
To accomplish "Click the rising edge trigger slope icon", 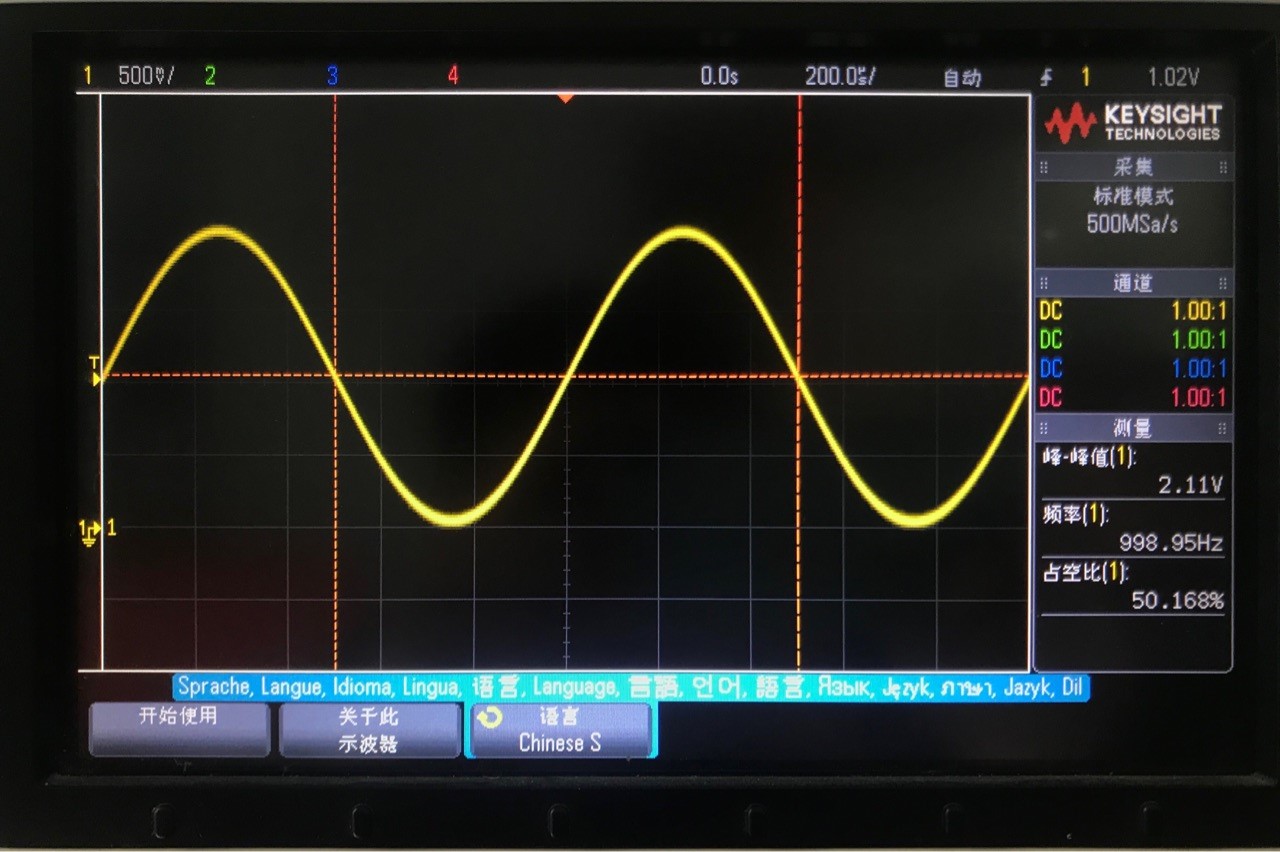I will coord(1047,77).
